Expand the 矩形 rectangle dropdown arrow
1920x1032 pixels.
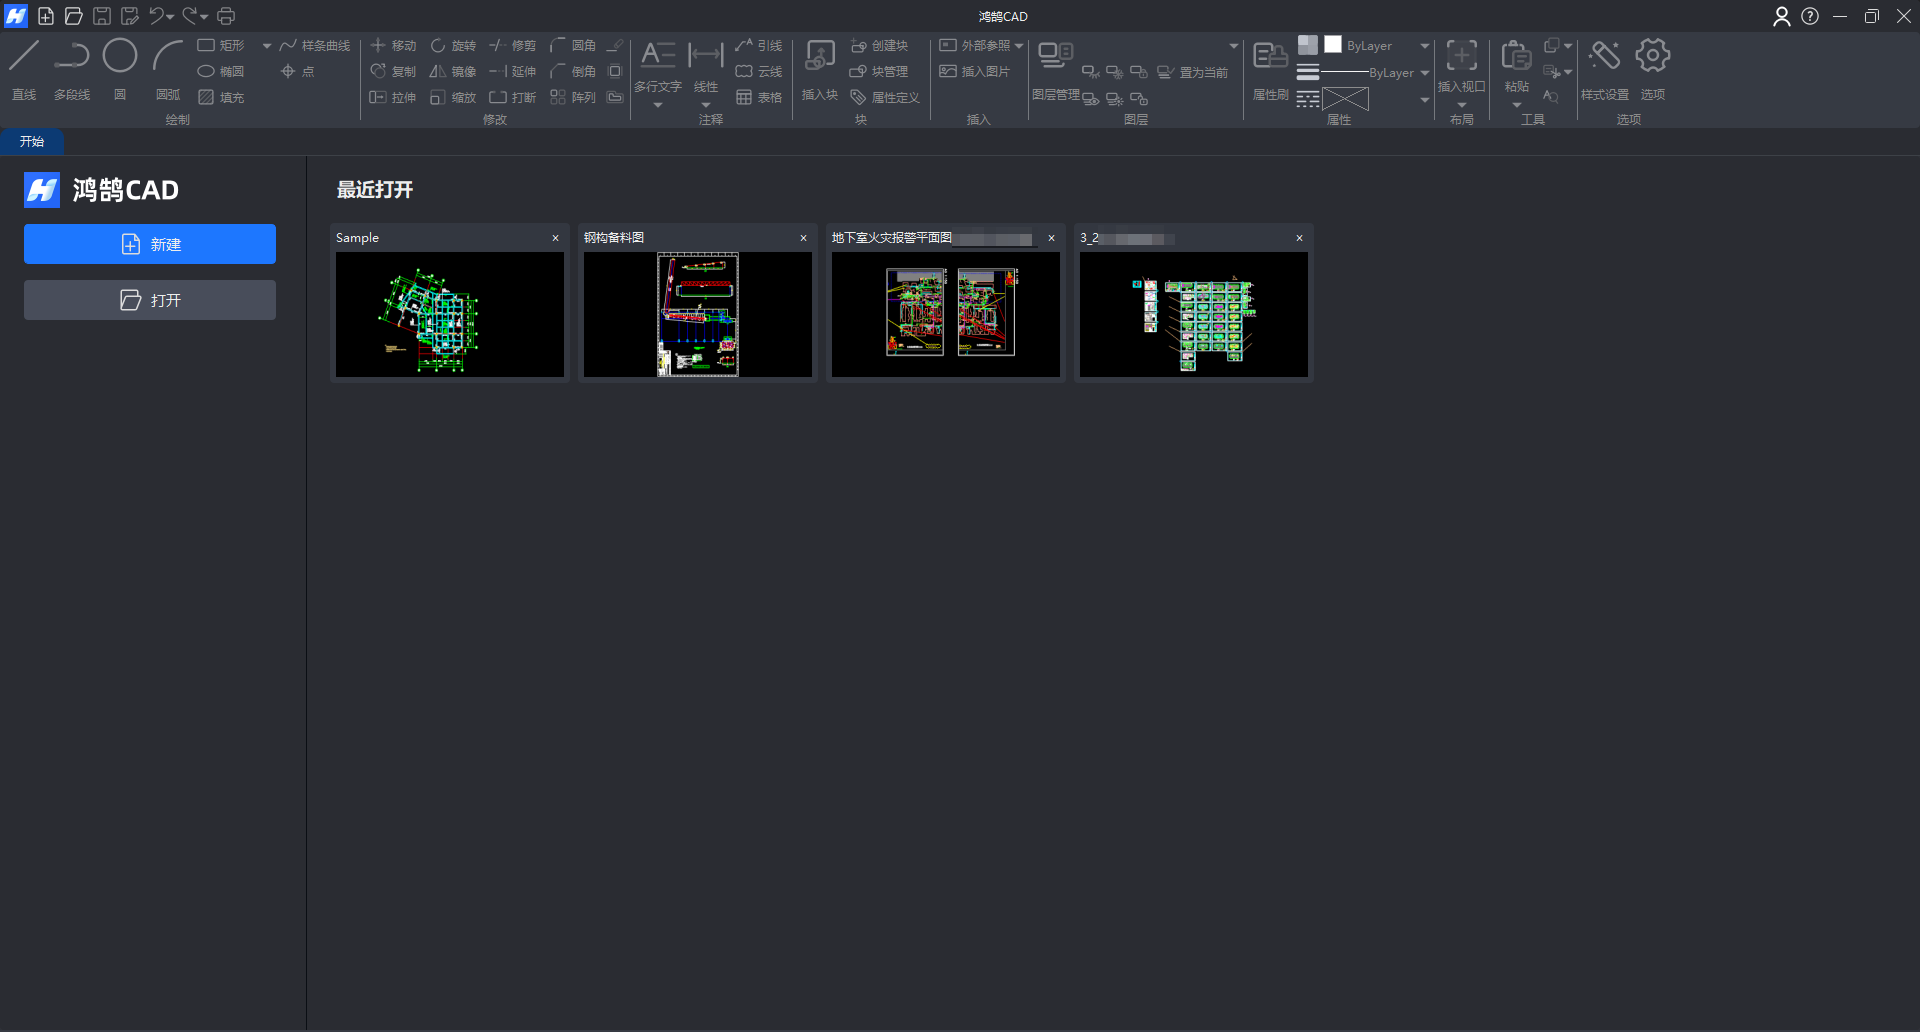coord(267,46)
